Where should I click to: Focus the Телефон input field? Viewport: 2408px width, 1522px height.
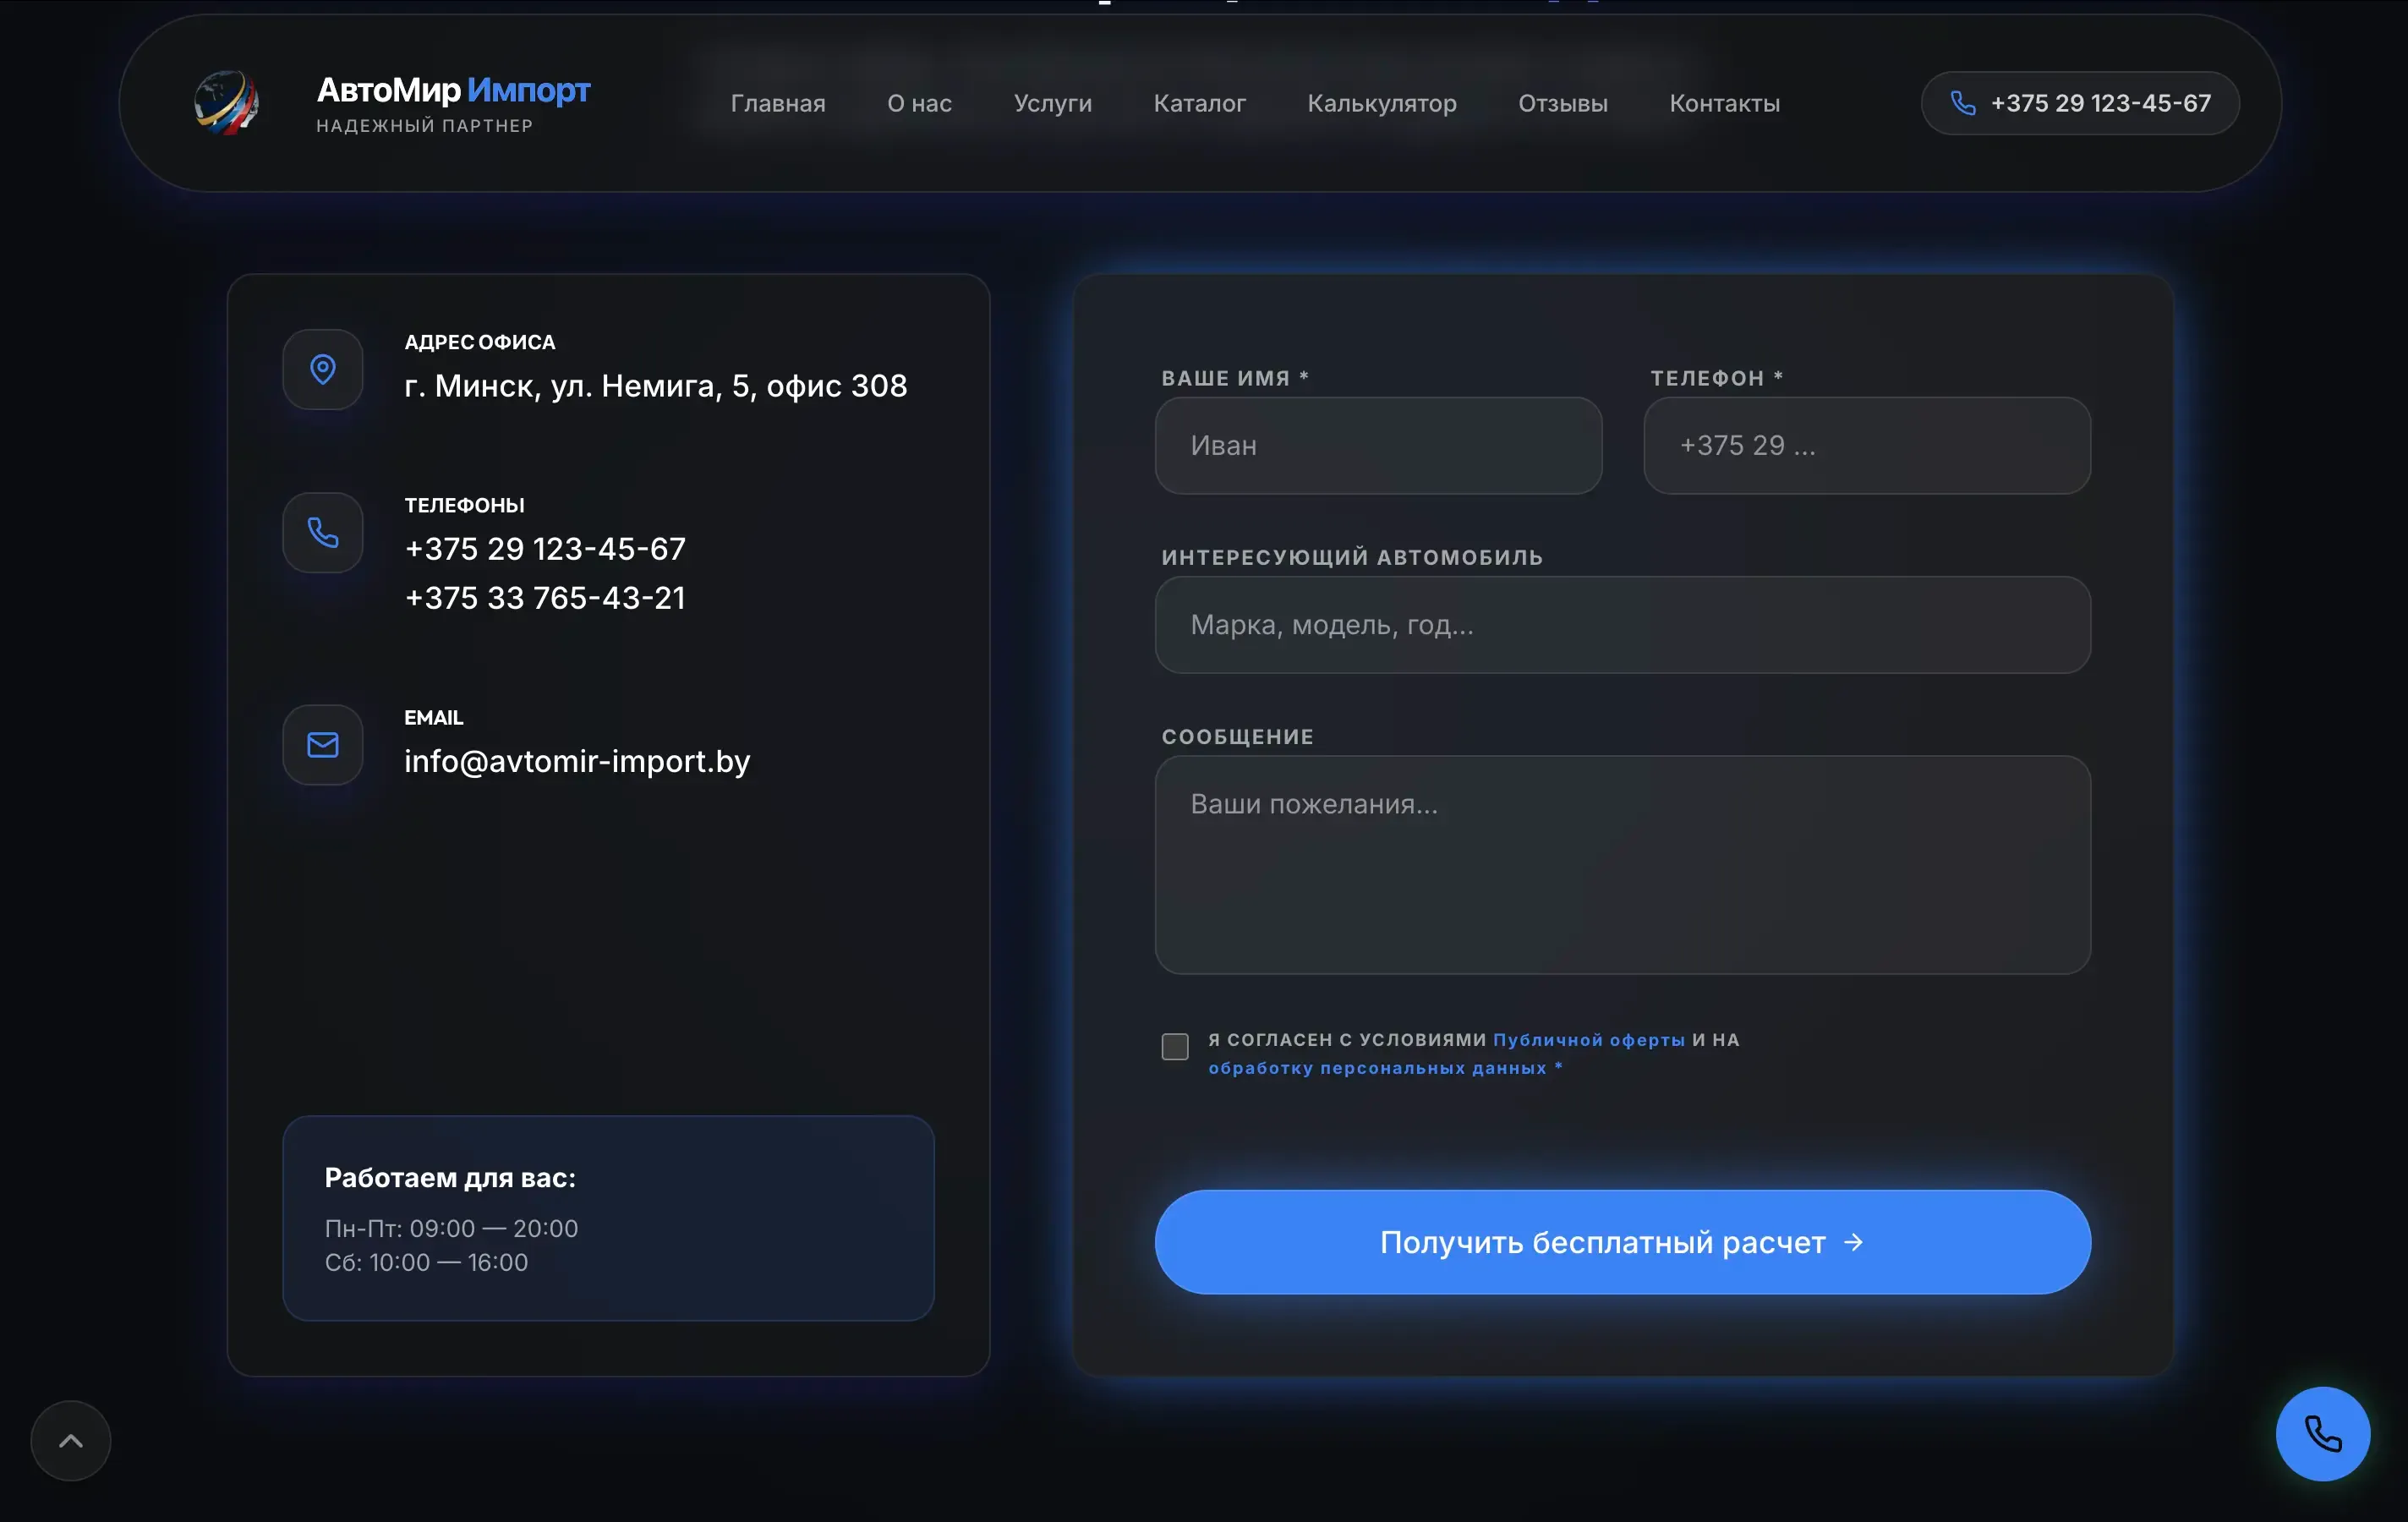click(1866, 445)
